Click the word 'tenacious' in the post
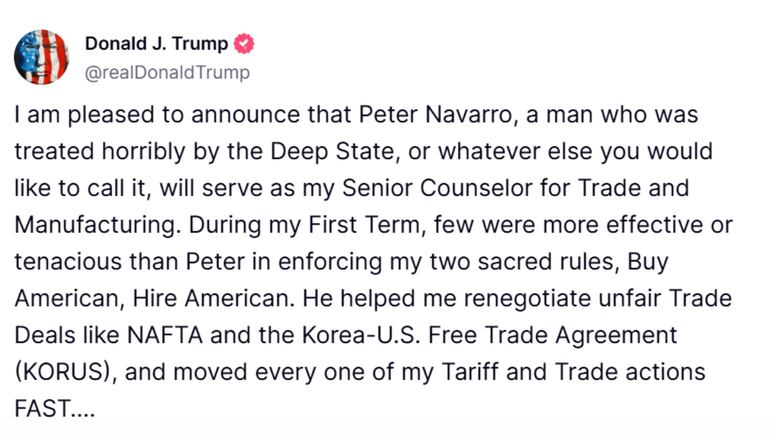The image size is (773, 438). click(x=68, y=261)
